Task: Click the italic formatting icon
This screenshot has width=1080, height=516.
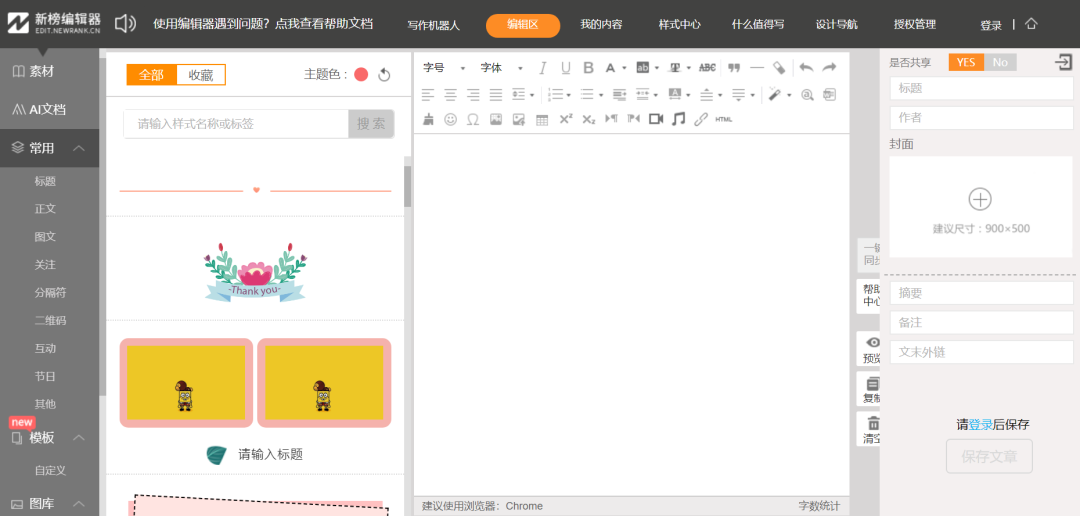Action: coord(543,68)
